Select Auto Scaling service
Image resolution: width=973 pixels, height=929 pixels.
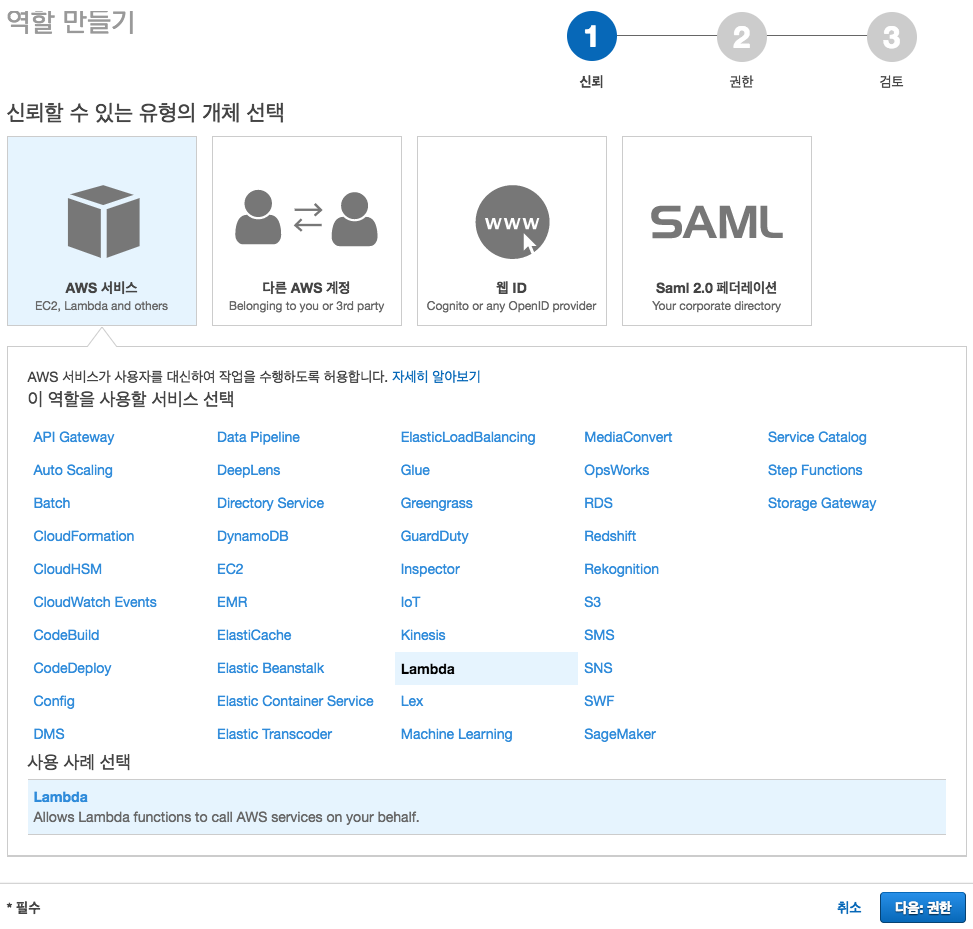(73, 470)
